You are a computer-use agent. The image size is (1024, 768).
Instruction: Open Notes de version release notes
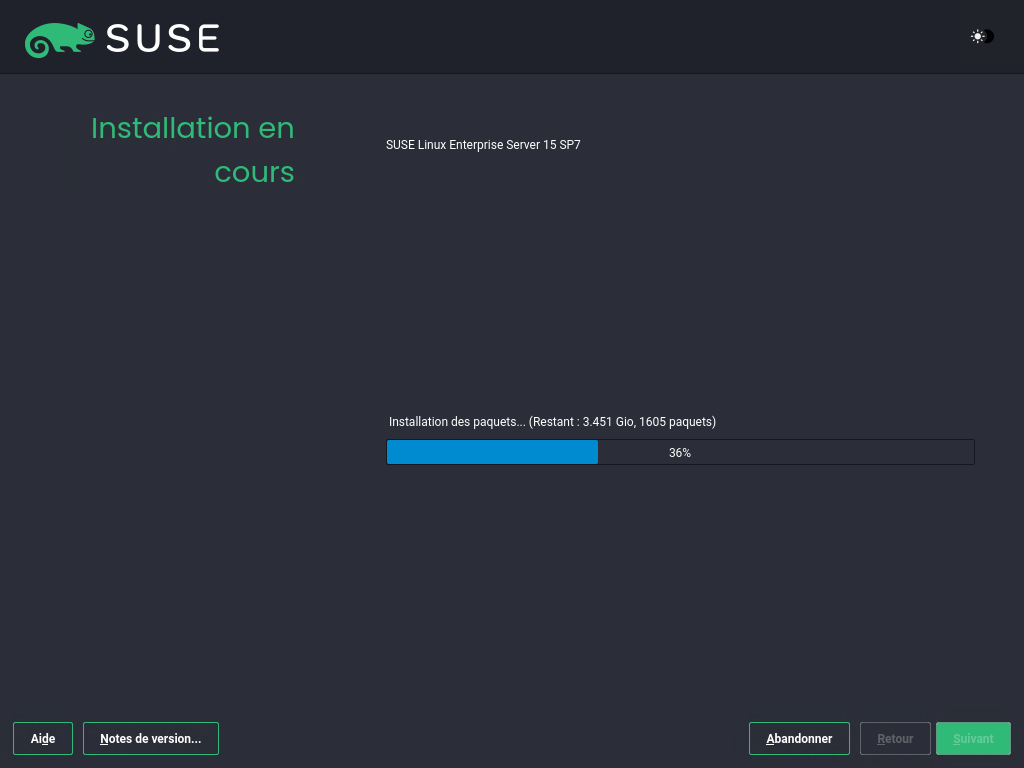(151, 739)
